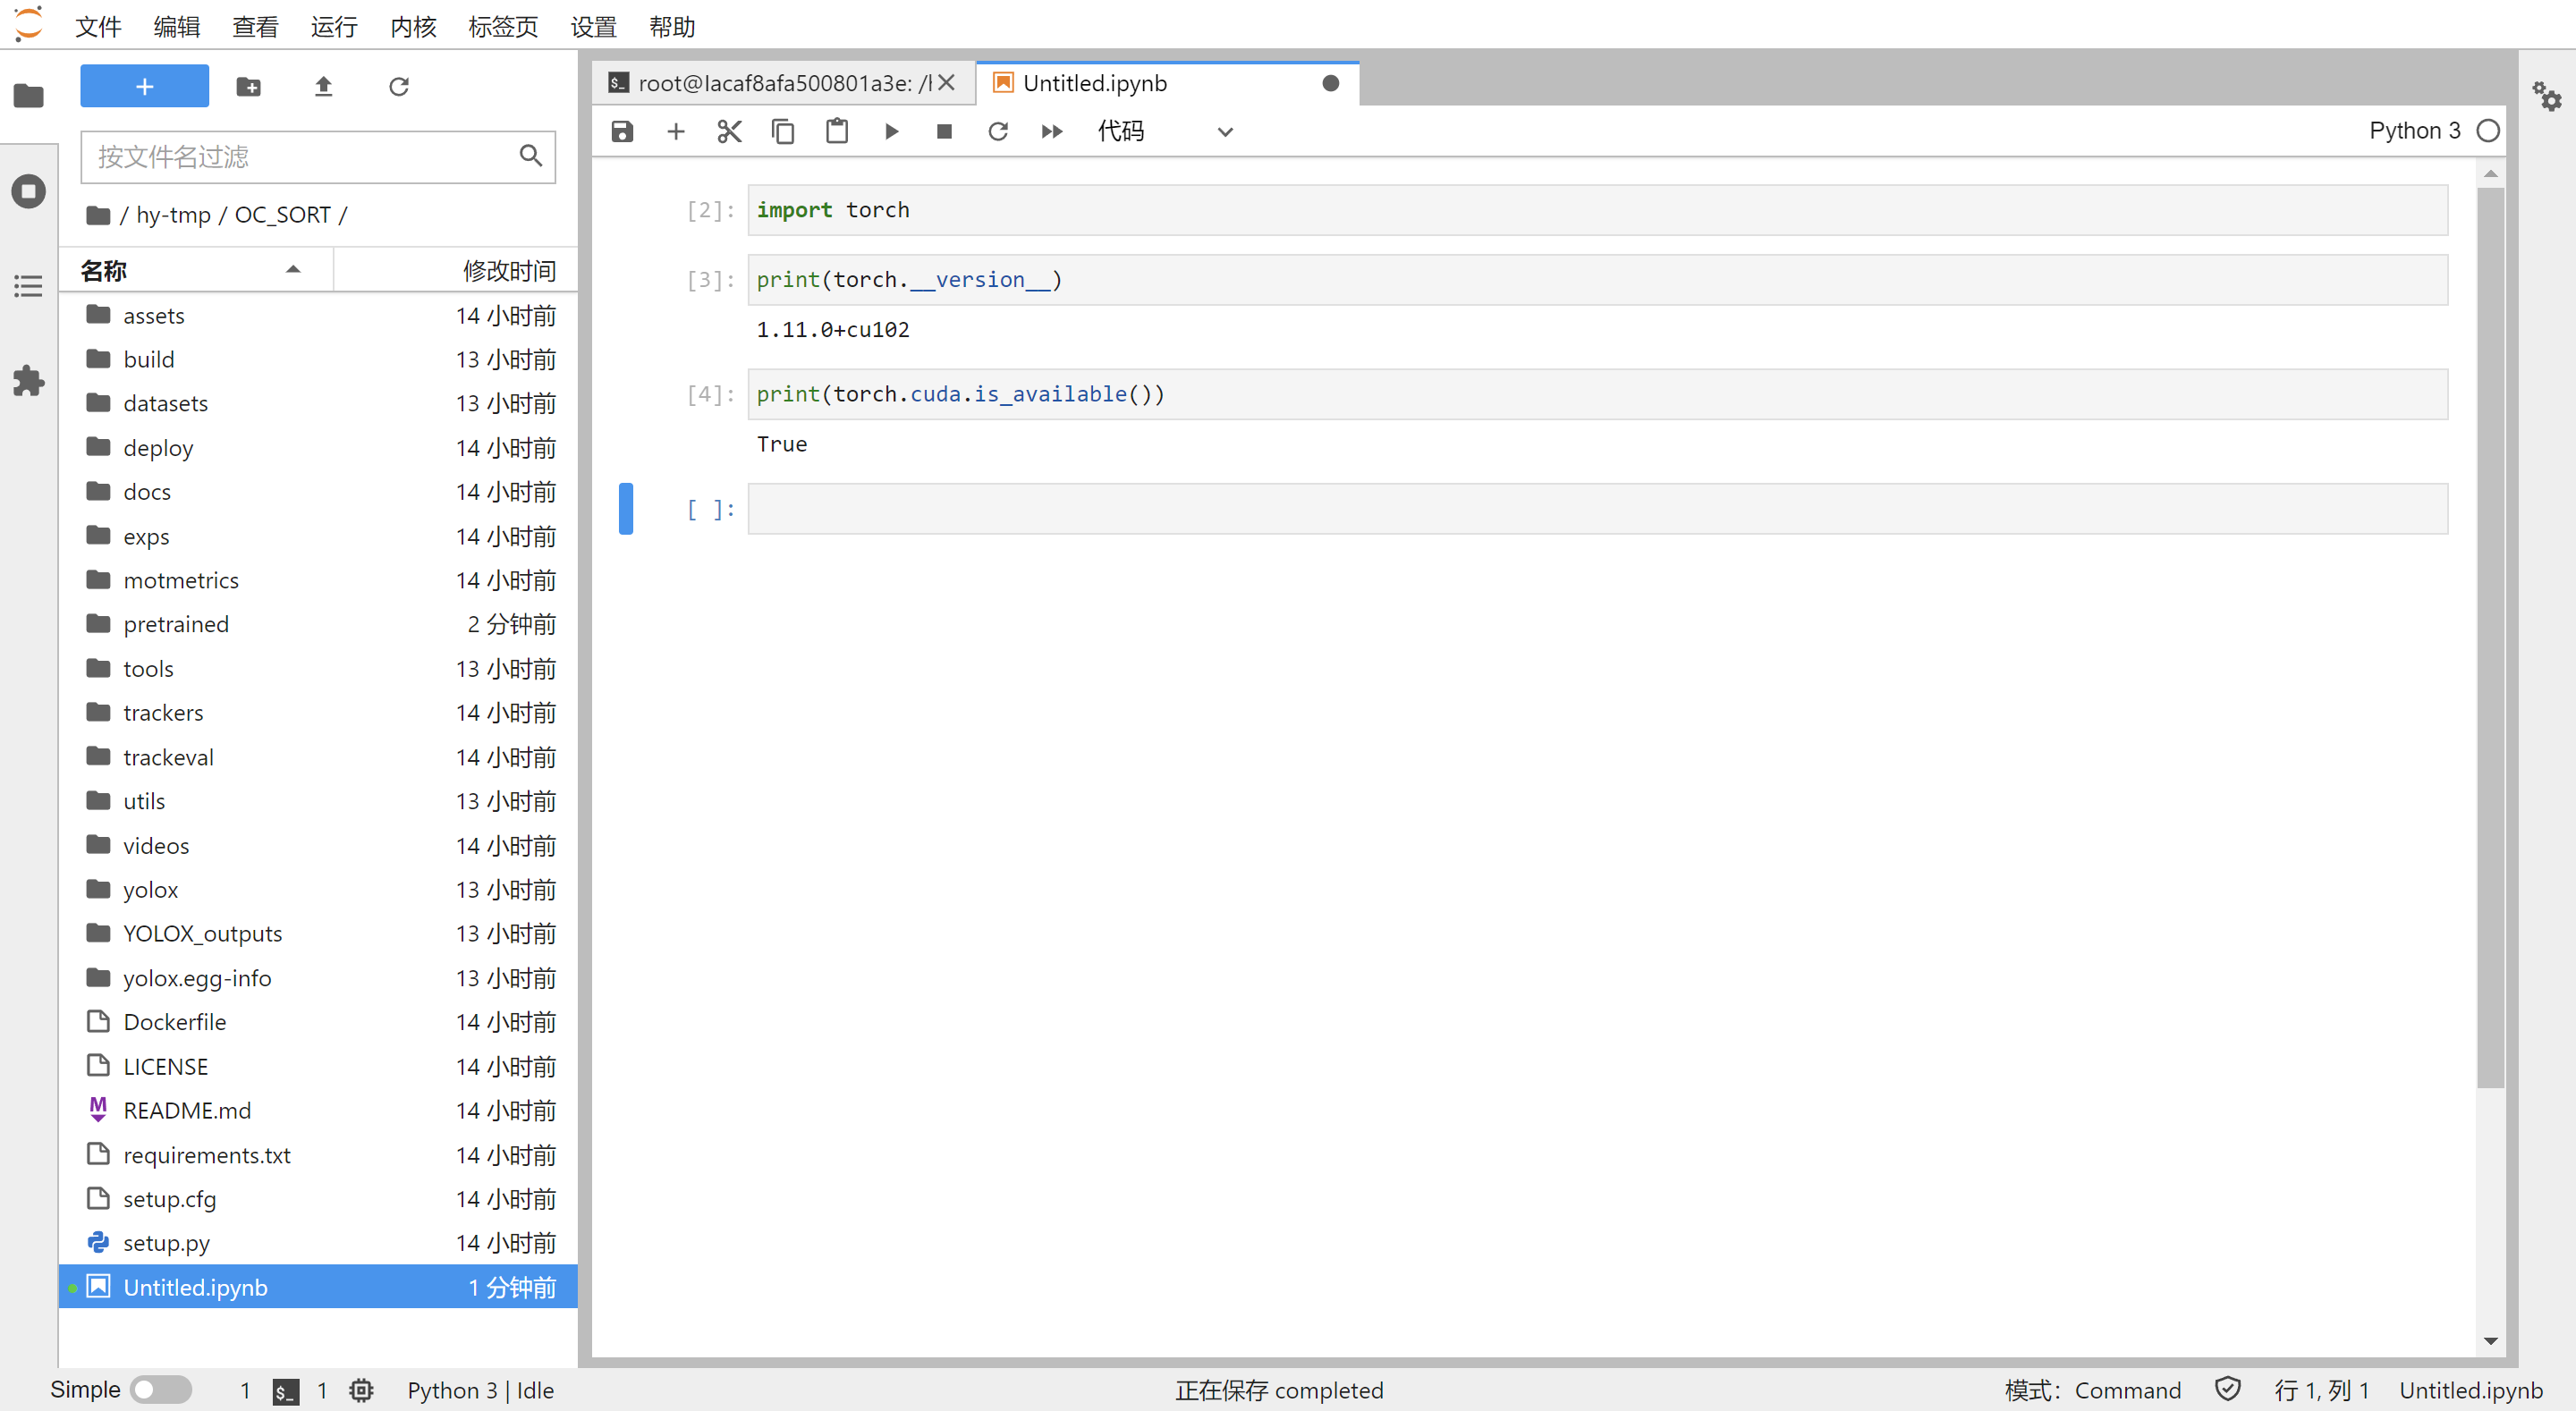The width and height of the screenshot is (2576, 1411).
Task: Click the filename filter search field
Action: [x=300, y=157]
